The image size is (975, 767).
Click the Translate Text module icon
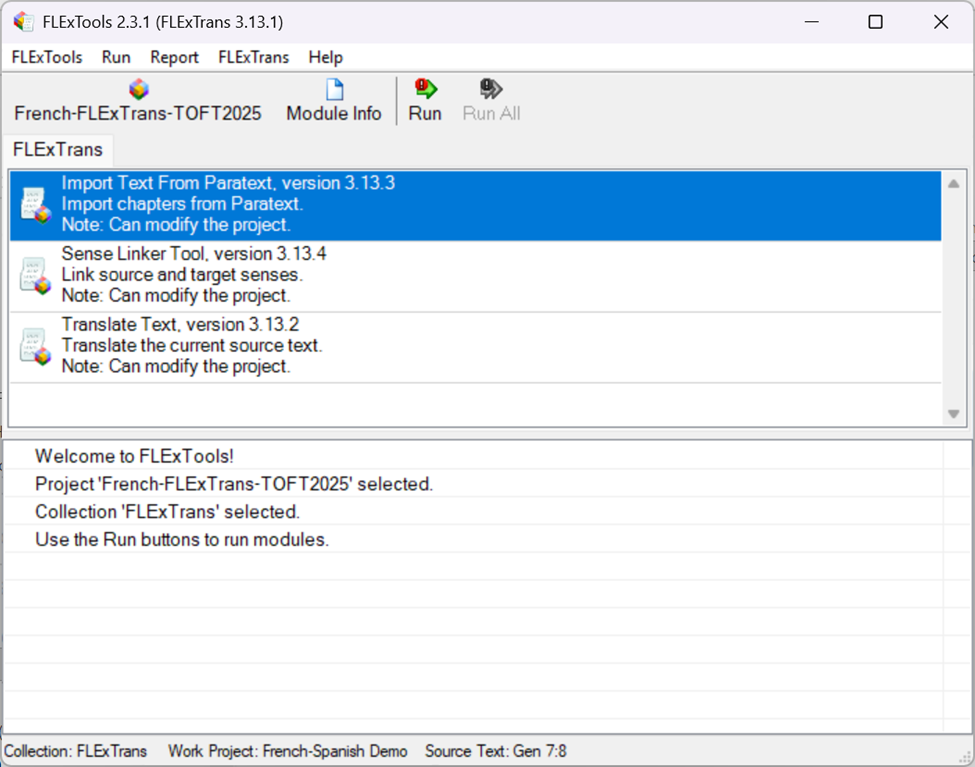click(35, 346)
